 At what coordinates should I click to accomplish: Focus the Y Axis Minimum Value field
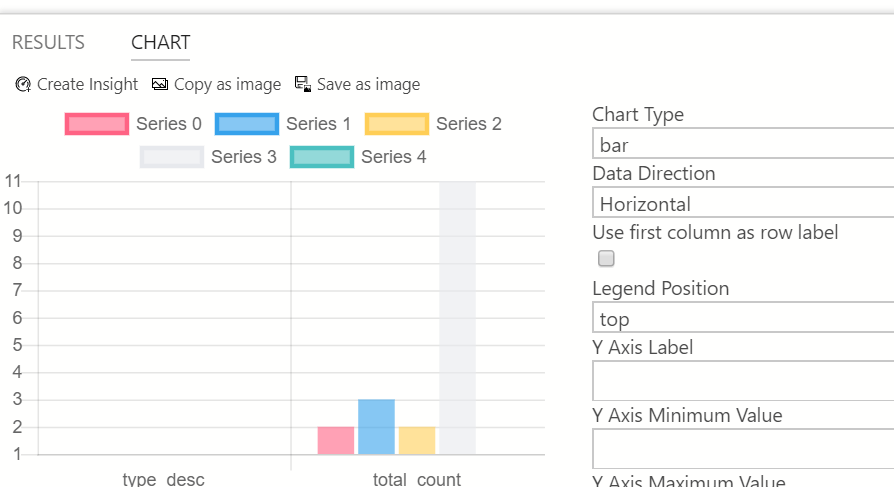(742, 449)
